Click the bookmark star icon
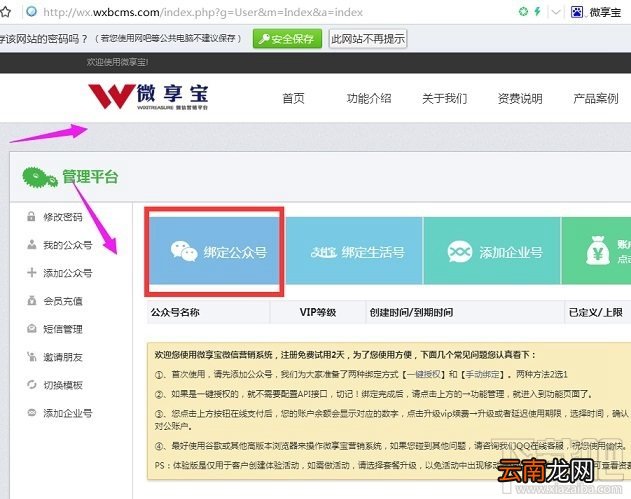This screenshot has height=499, width=631. click(5, 12)
